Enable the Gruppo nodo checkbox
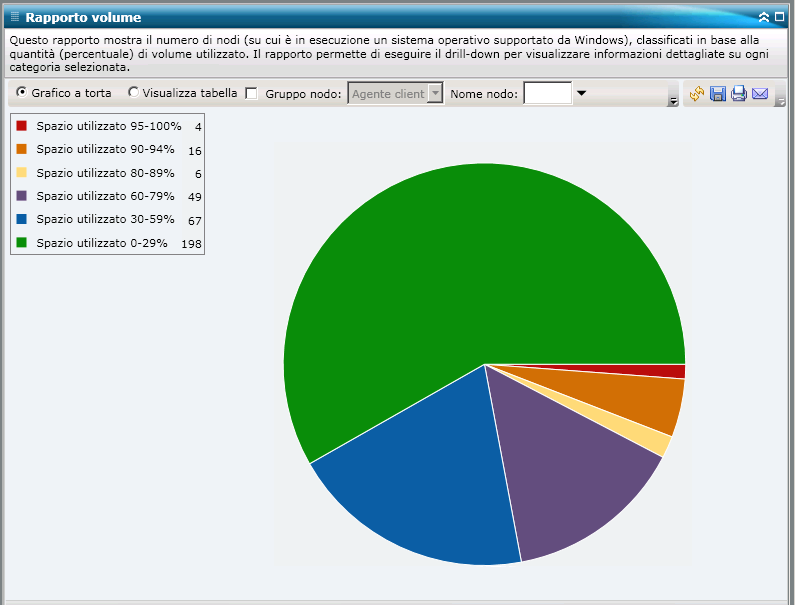The image size is (796, 605). pos(251,93)
